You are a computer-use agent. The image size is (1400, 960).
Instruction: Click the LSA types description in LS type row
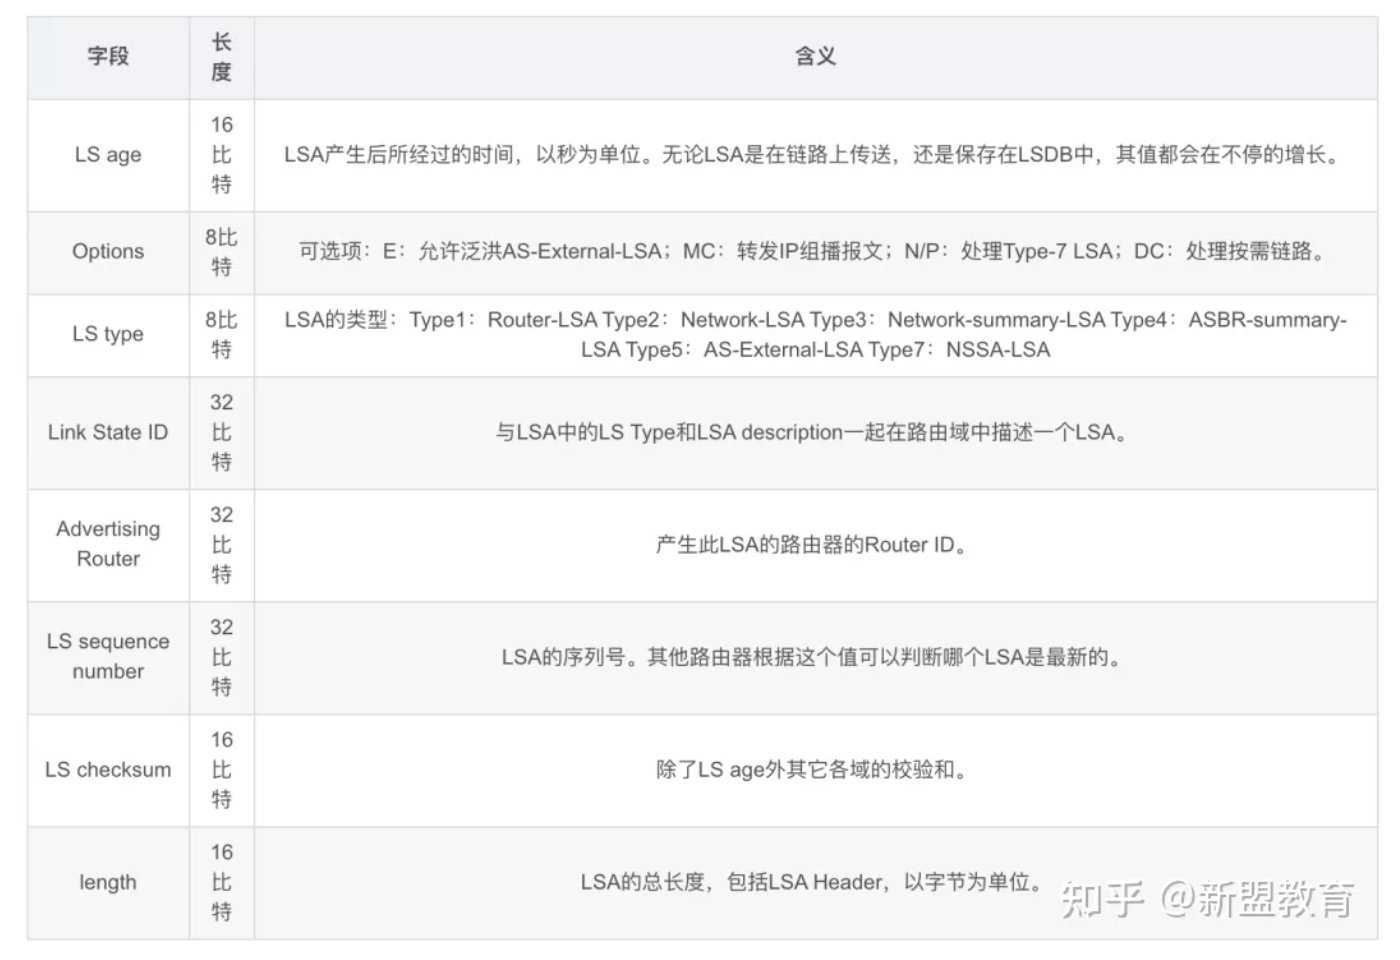[x=814, y=335]
